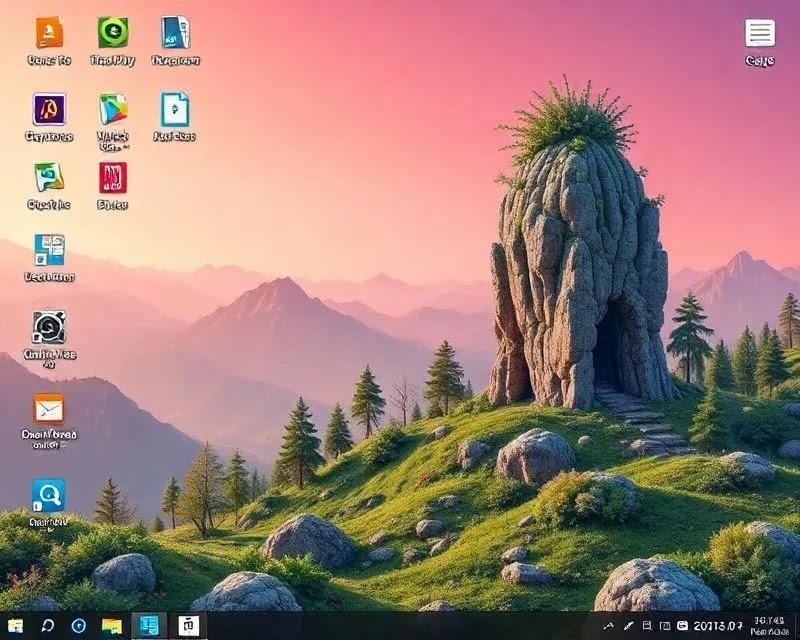Screen dimensions: 800x640
Task: Open the green circular desktop icon
Action: 113,33
